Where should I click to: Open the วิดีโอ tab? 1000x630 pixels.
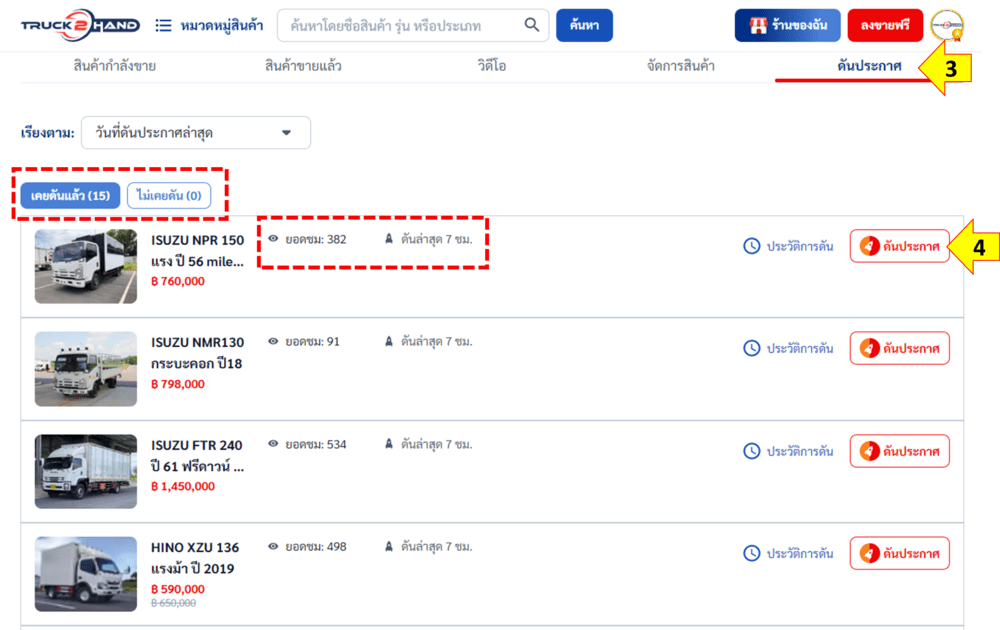coord(492,66)
